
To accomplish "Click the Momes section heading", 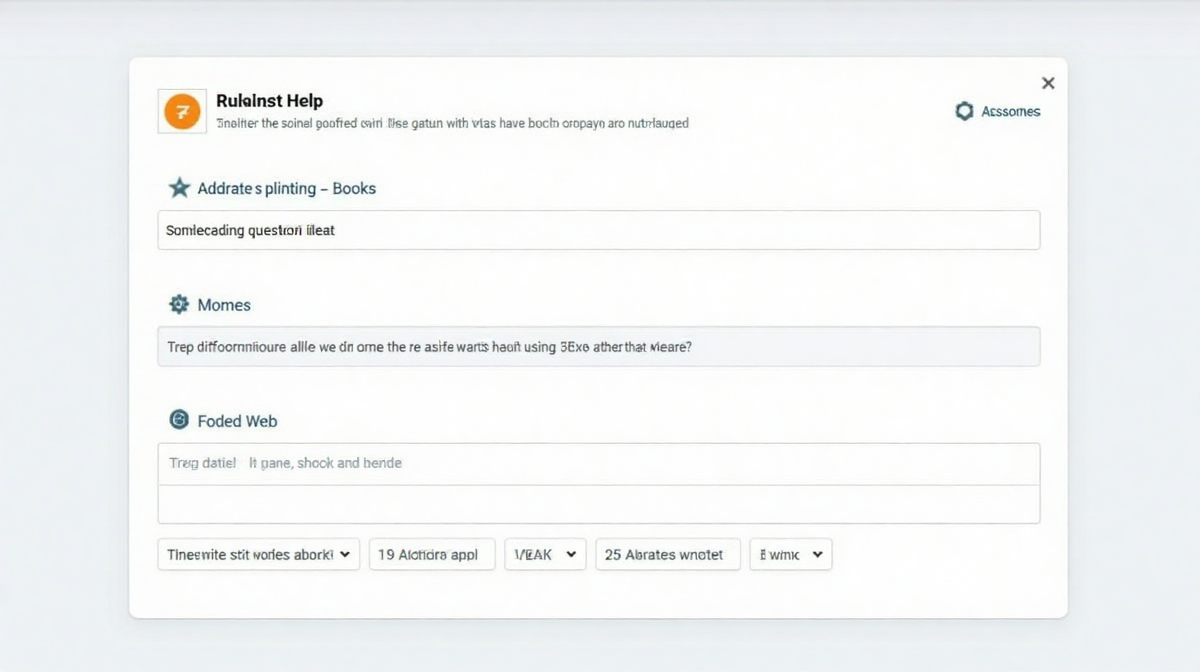I will (224, 305).
